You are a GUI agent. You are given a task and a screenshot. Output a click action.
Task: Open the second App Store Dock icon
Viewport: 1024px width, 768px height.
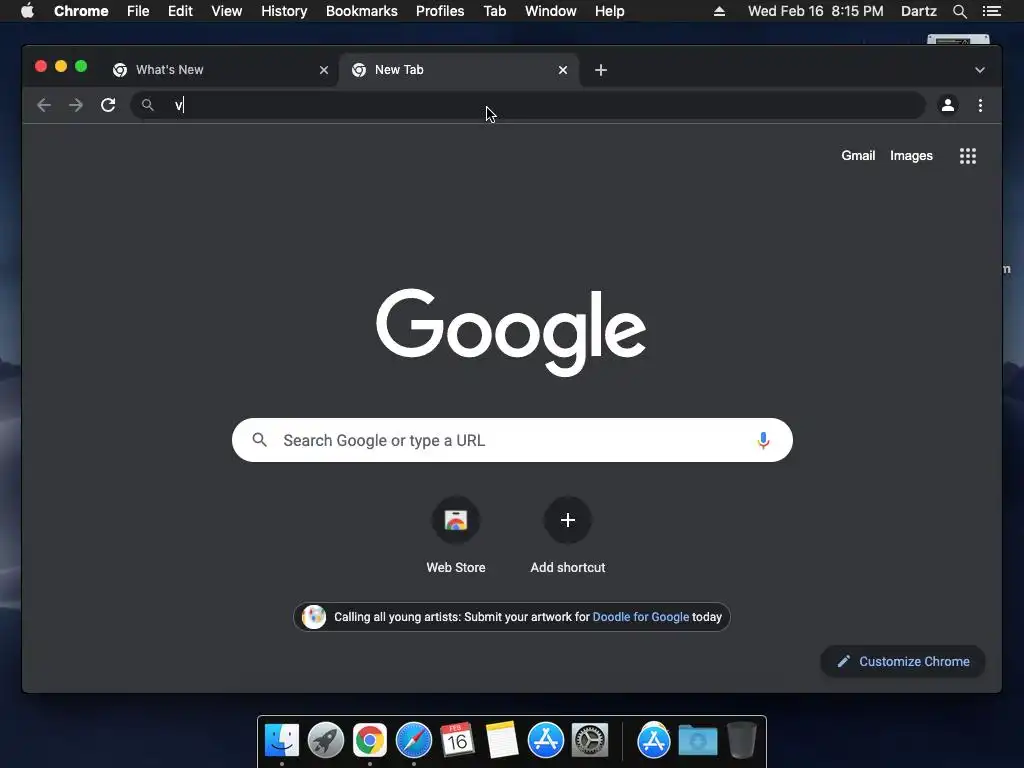[654, 740]
